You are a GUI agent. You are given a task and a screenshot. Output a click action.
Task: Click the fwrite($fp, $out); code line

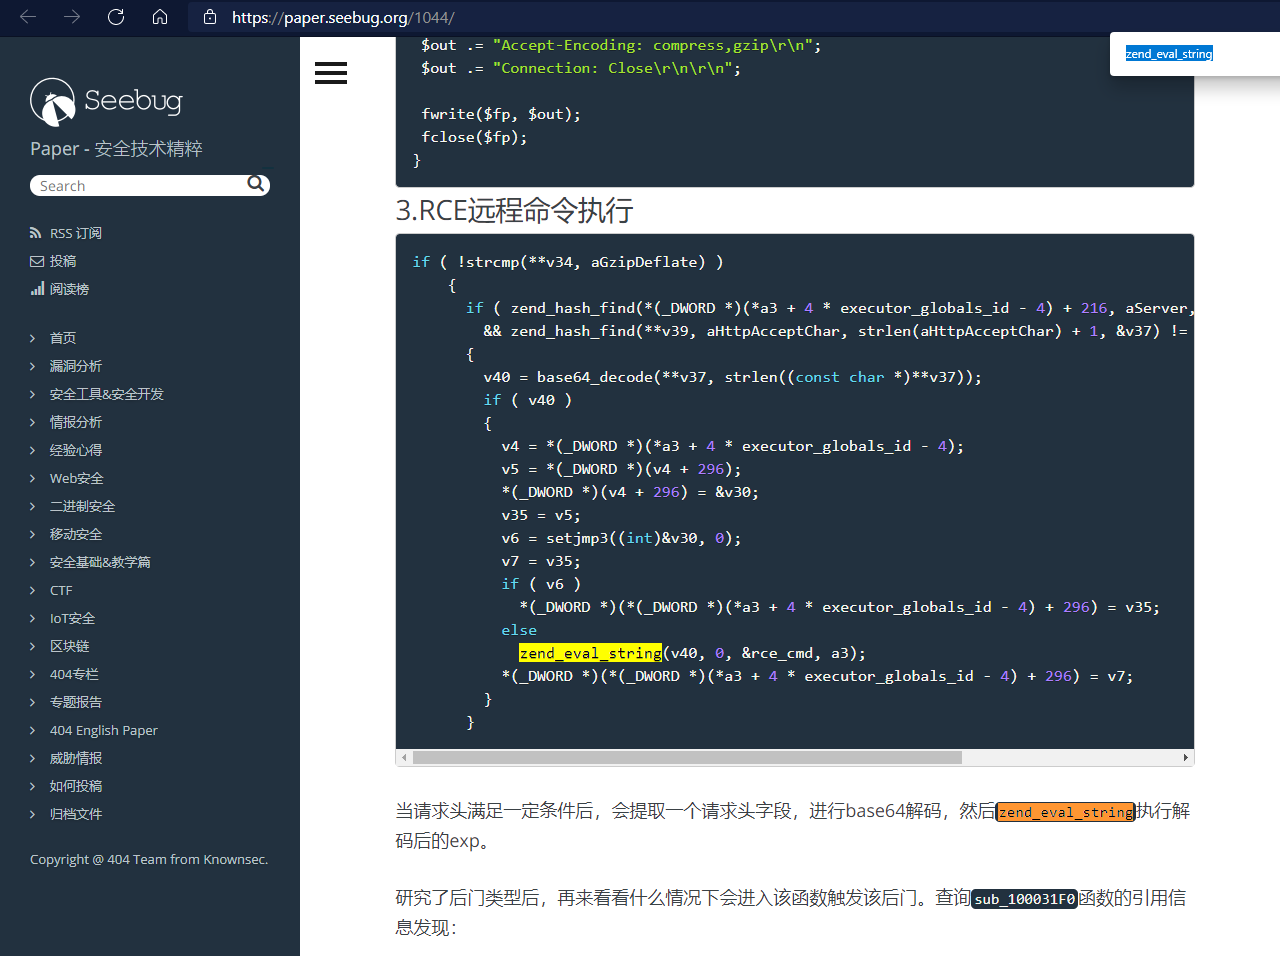tap(501, 114)
